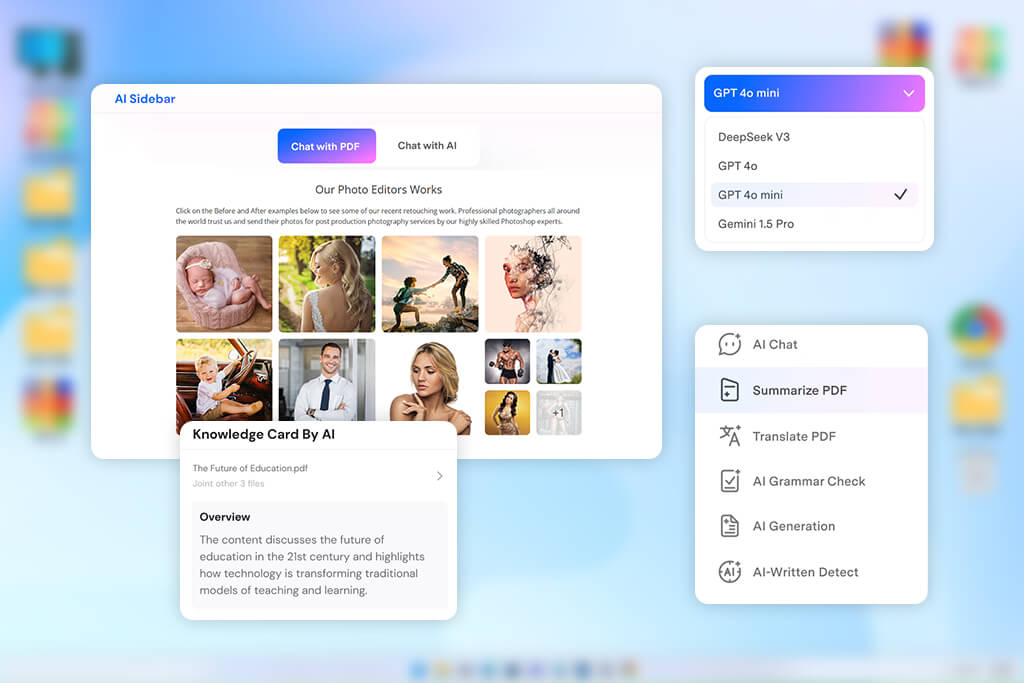The width and height of the screenshot is (1024, 683).
Task: Pick Gemini 1.5 Pro from the model list
Action: [814, 223]
